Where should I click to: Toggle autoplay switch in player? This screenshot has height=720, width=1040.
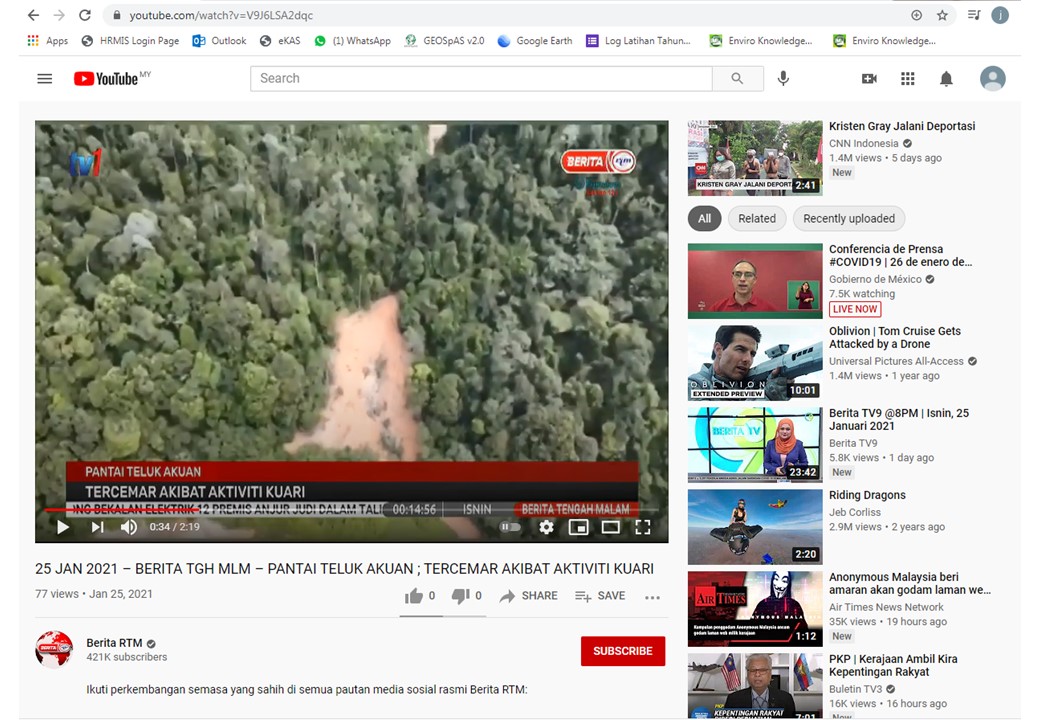tap(509, 527)
